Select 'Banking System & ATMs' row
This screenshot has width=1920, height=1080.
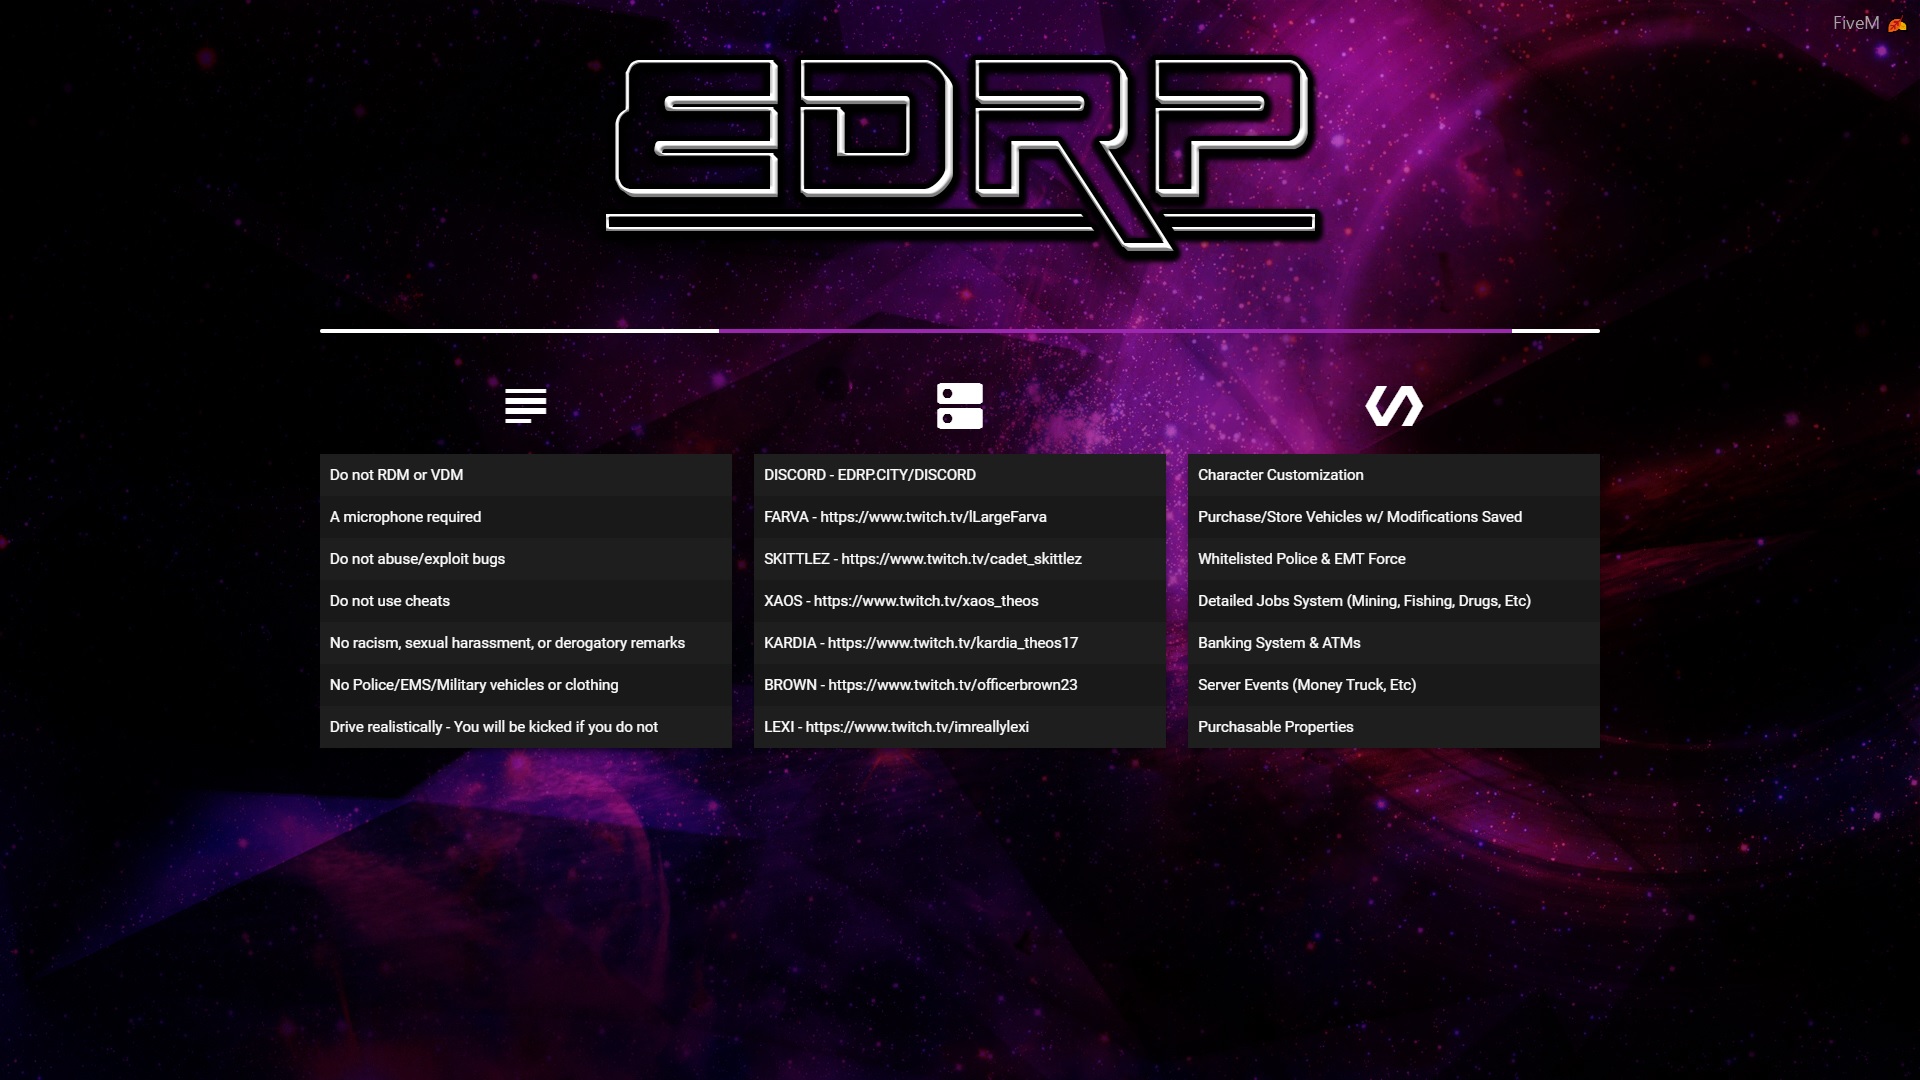1394,643
